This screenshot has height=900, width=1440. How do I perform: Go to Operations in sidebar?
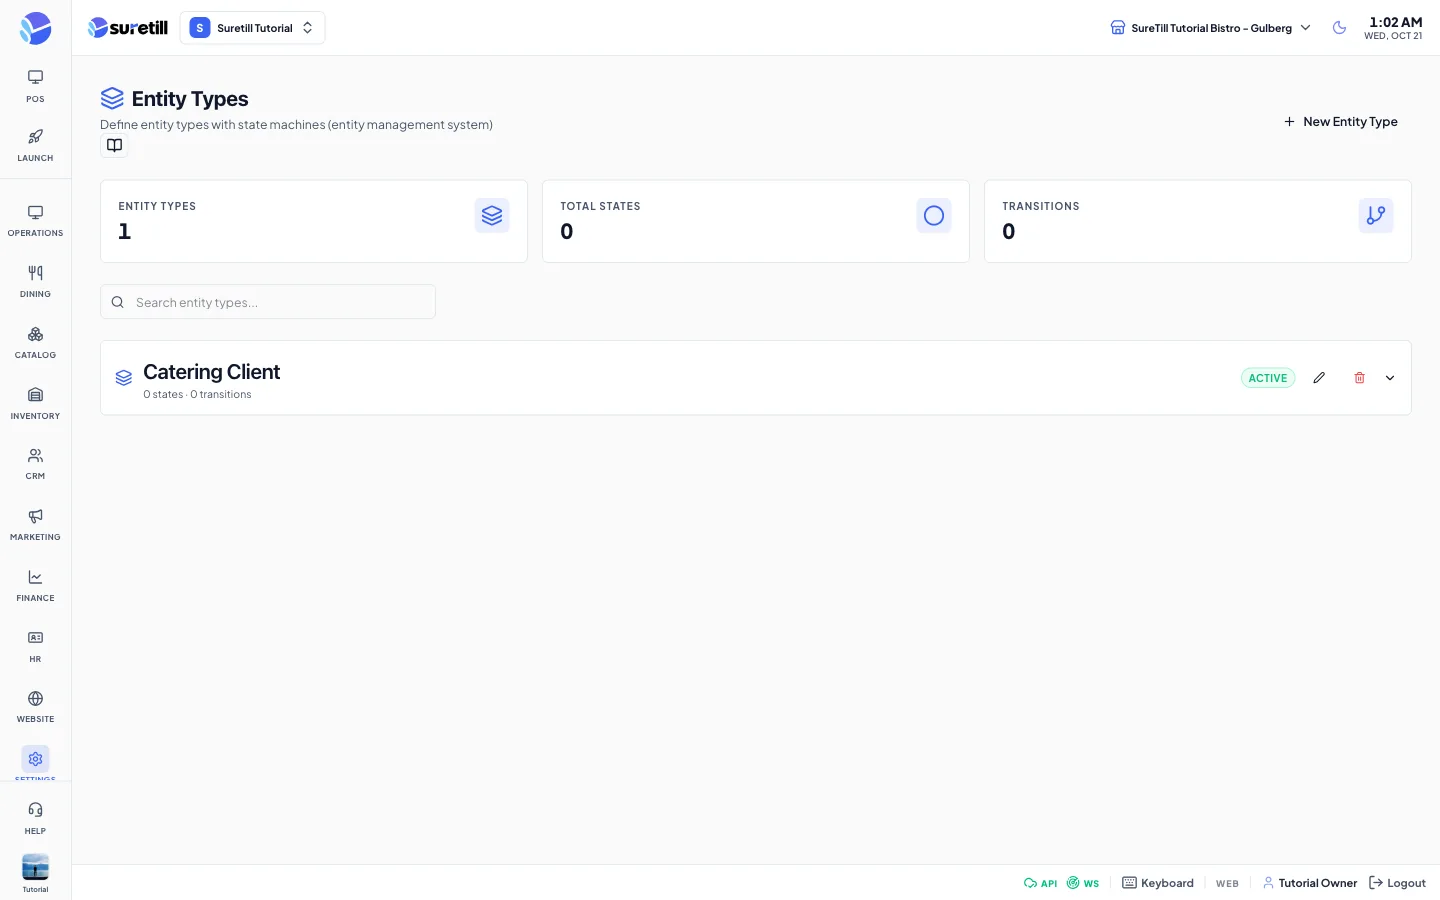point(35,221)
